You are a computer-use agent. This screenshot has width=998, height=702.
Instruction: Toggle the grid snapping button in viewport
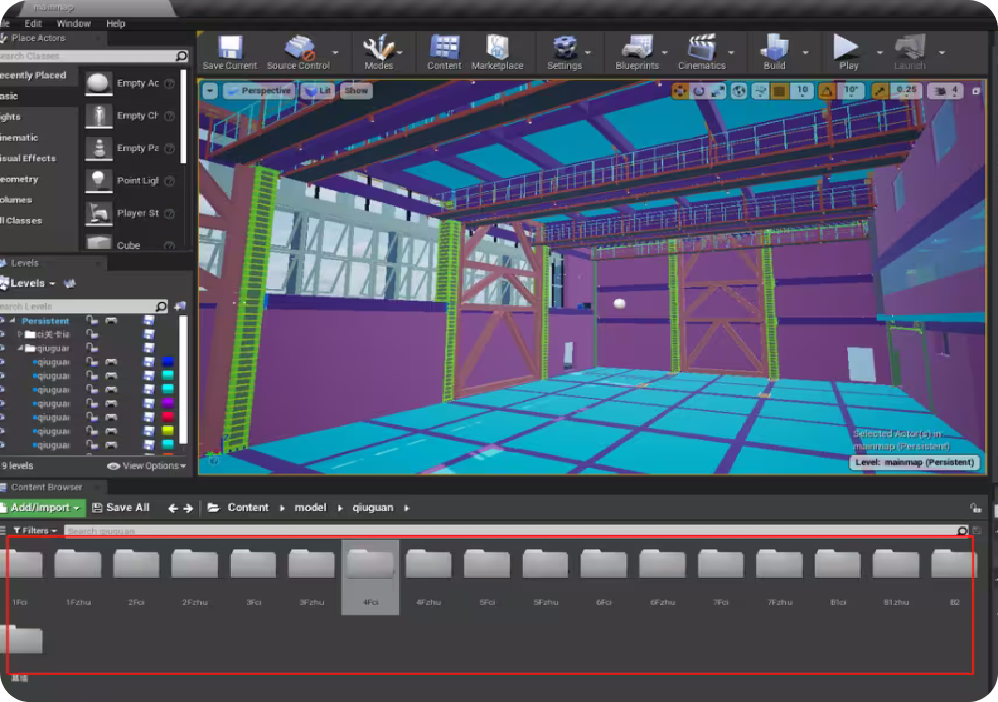click(778, 91)
